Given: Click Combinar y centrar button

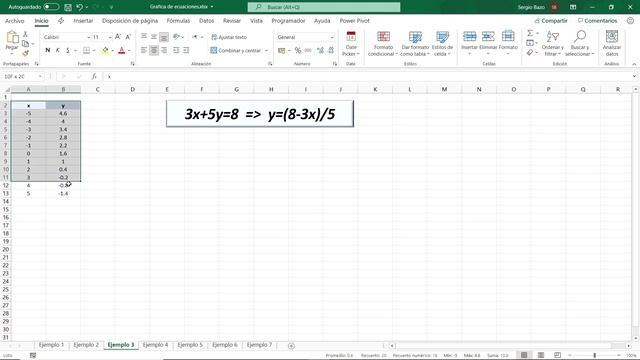Looking at the screenshot, I should click(236, 51).
